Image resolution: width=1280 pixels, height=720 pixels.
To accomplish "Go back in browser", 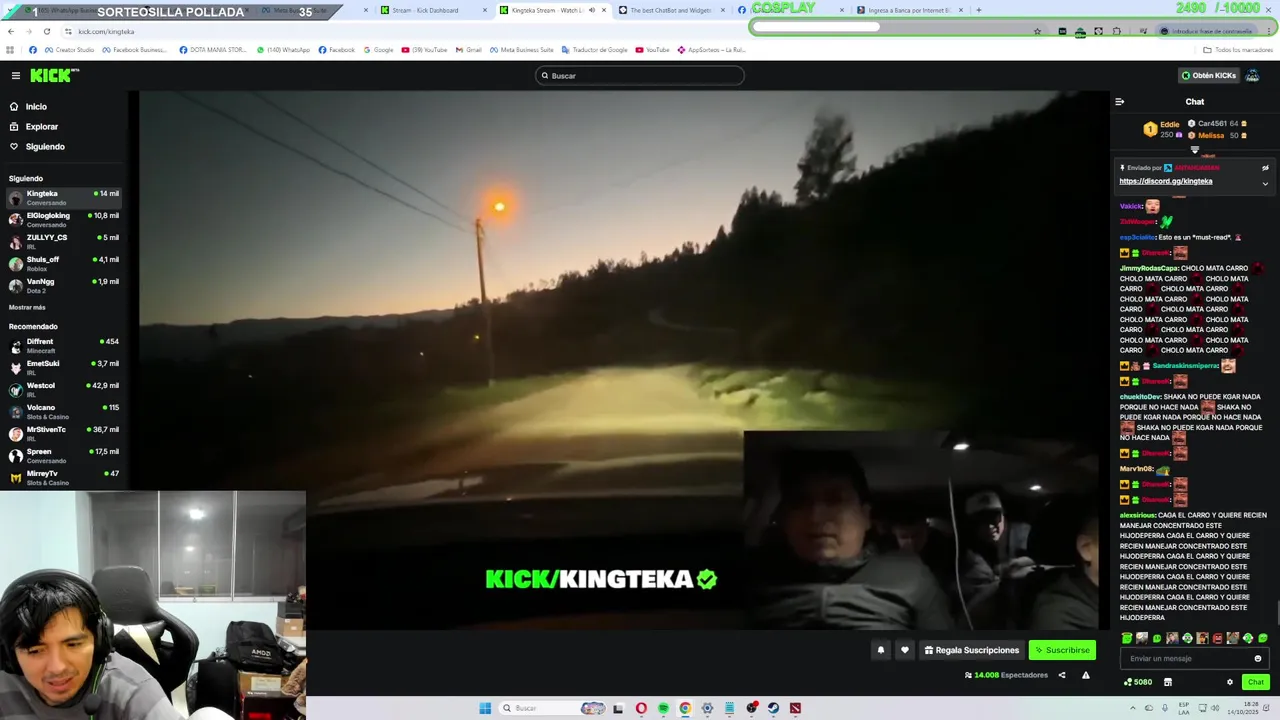I will pyautogui.click(x=11, y=31).
